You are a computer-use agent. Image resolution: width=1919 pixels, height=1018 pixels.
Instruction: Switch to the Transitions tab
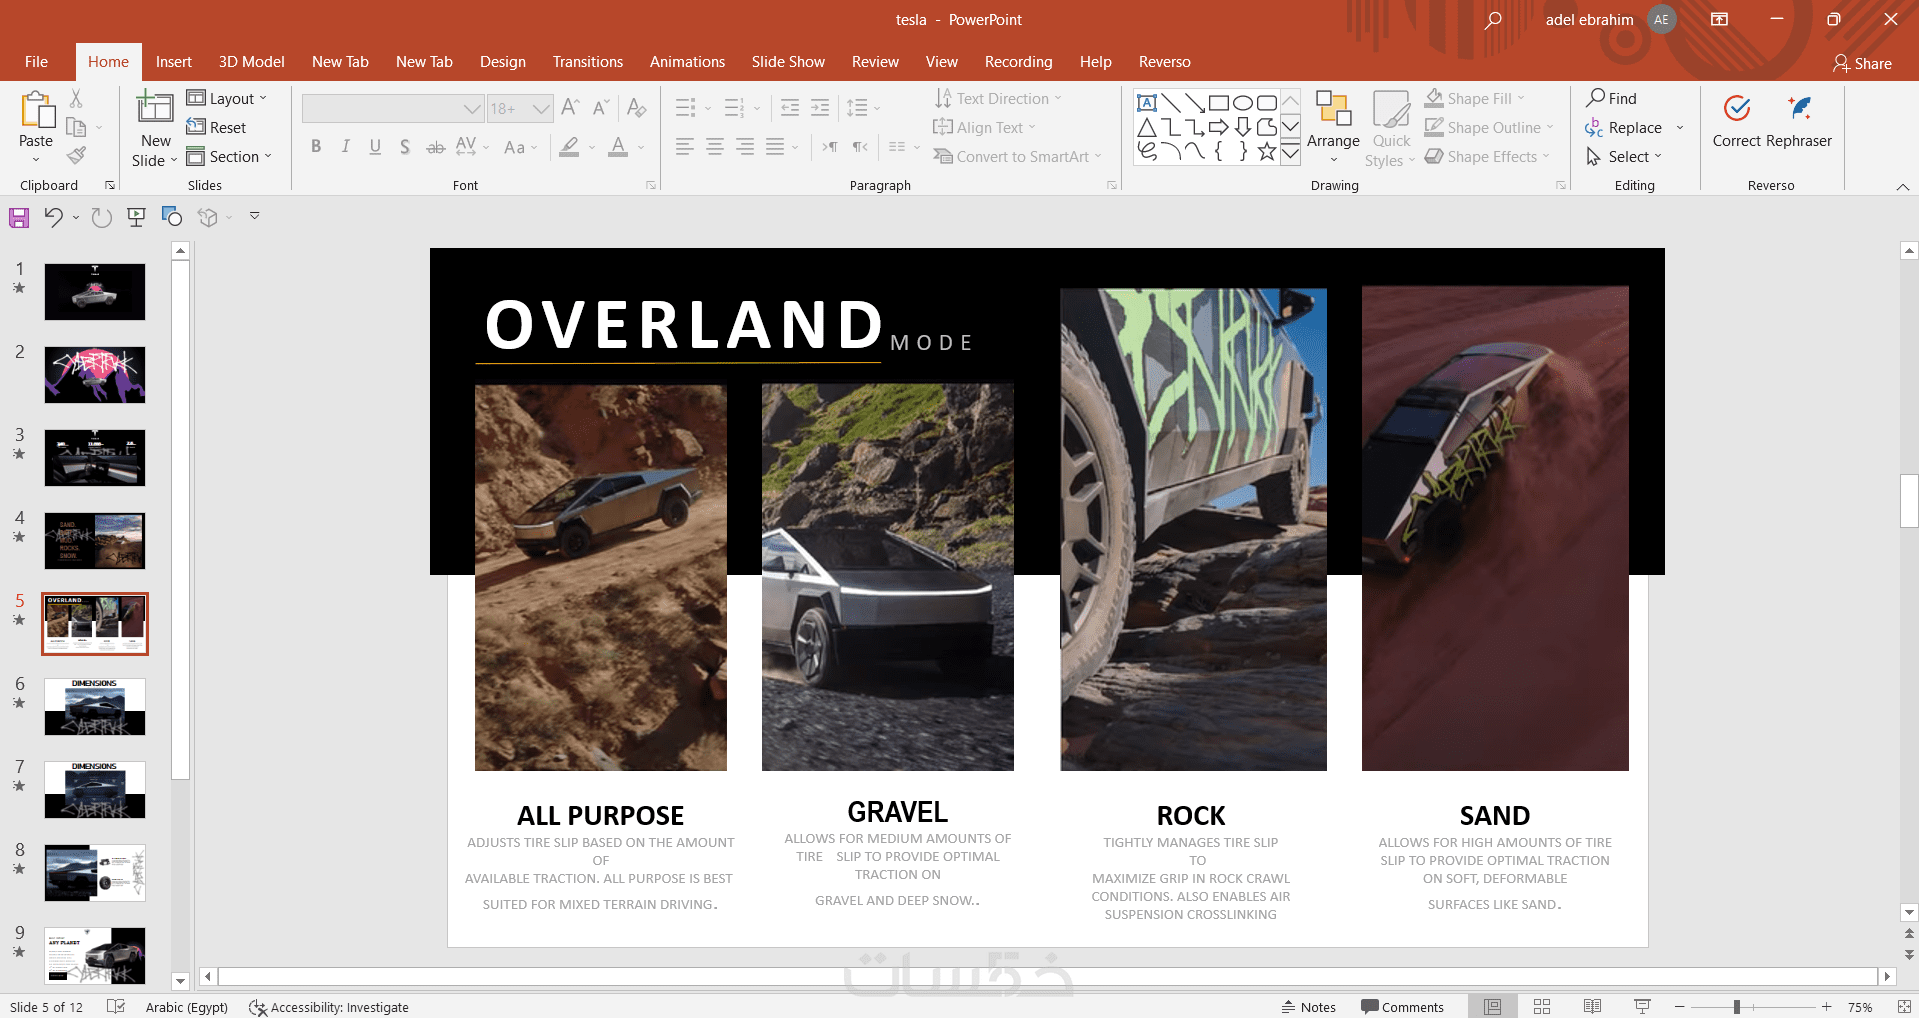pos(588,62)
